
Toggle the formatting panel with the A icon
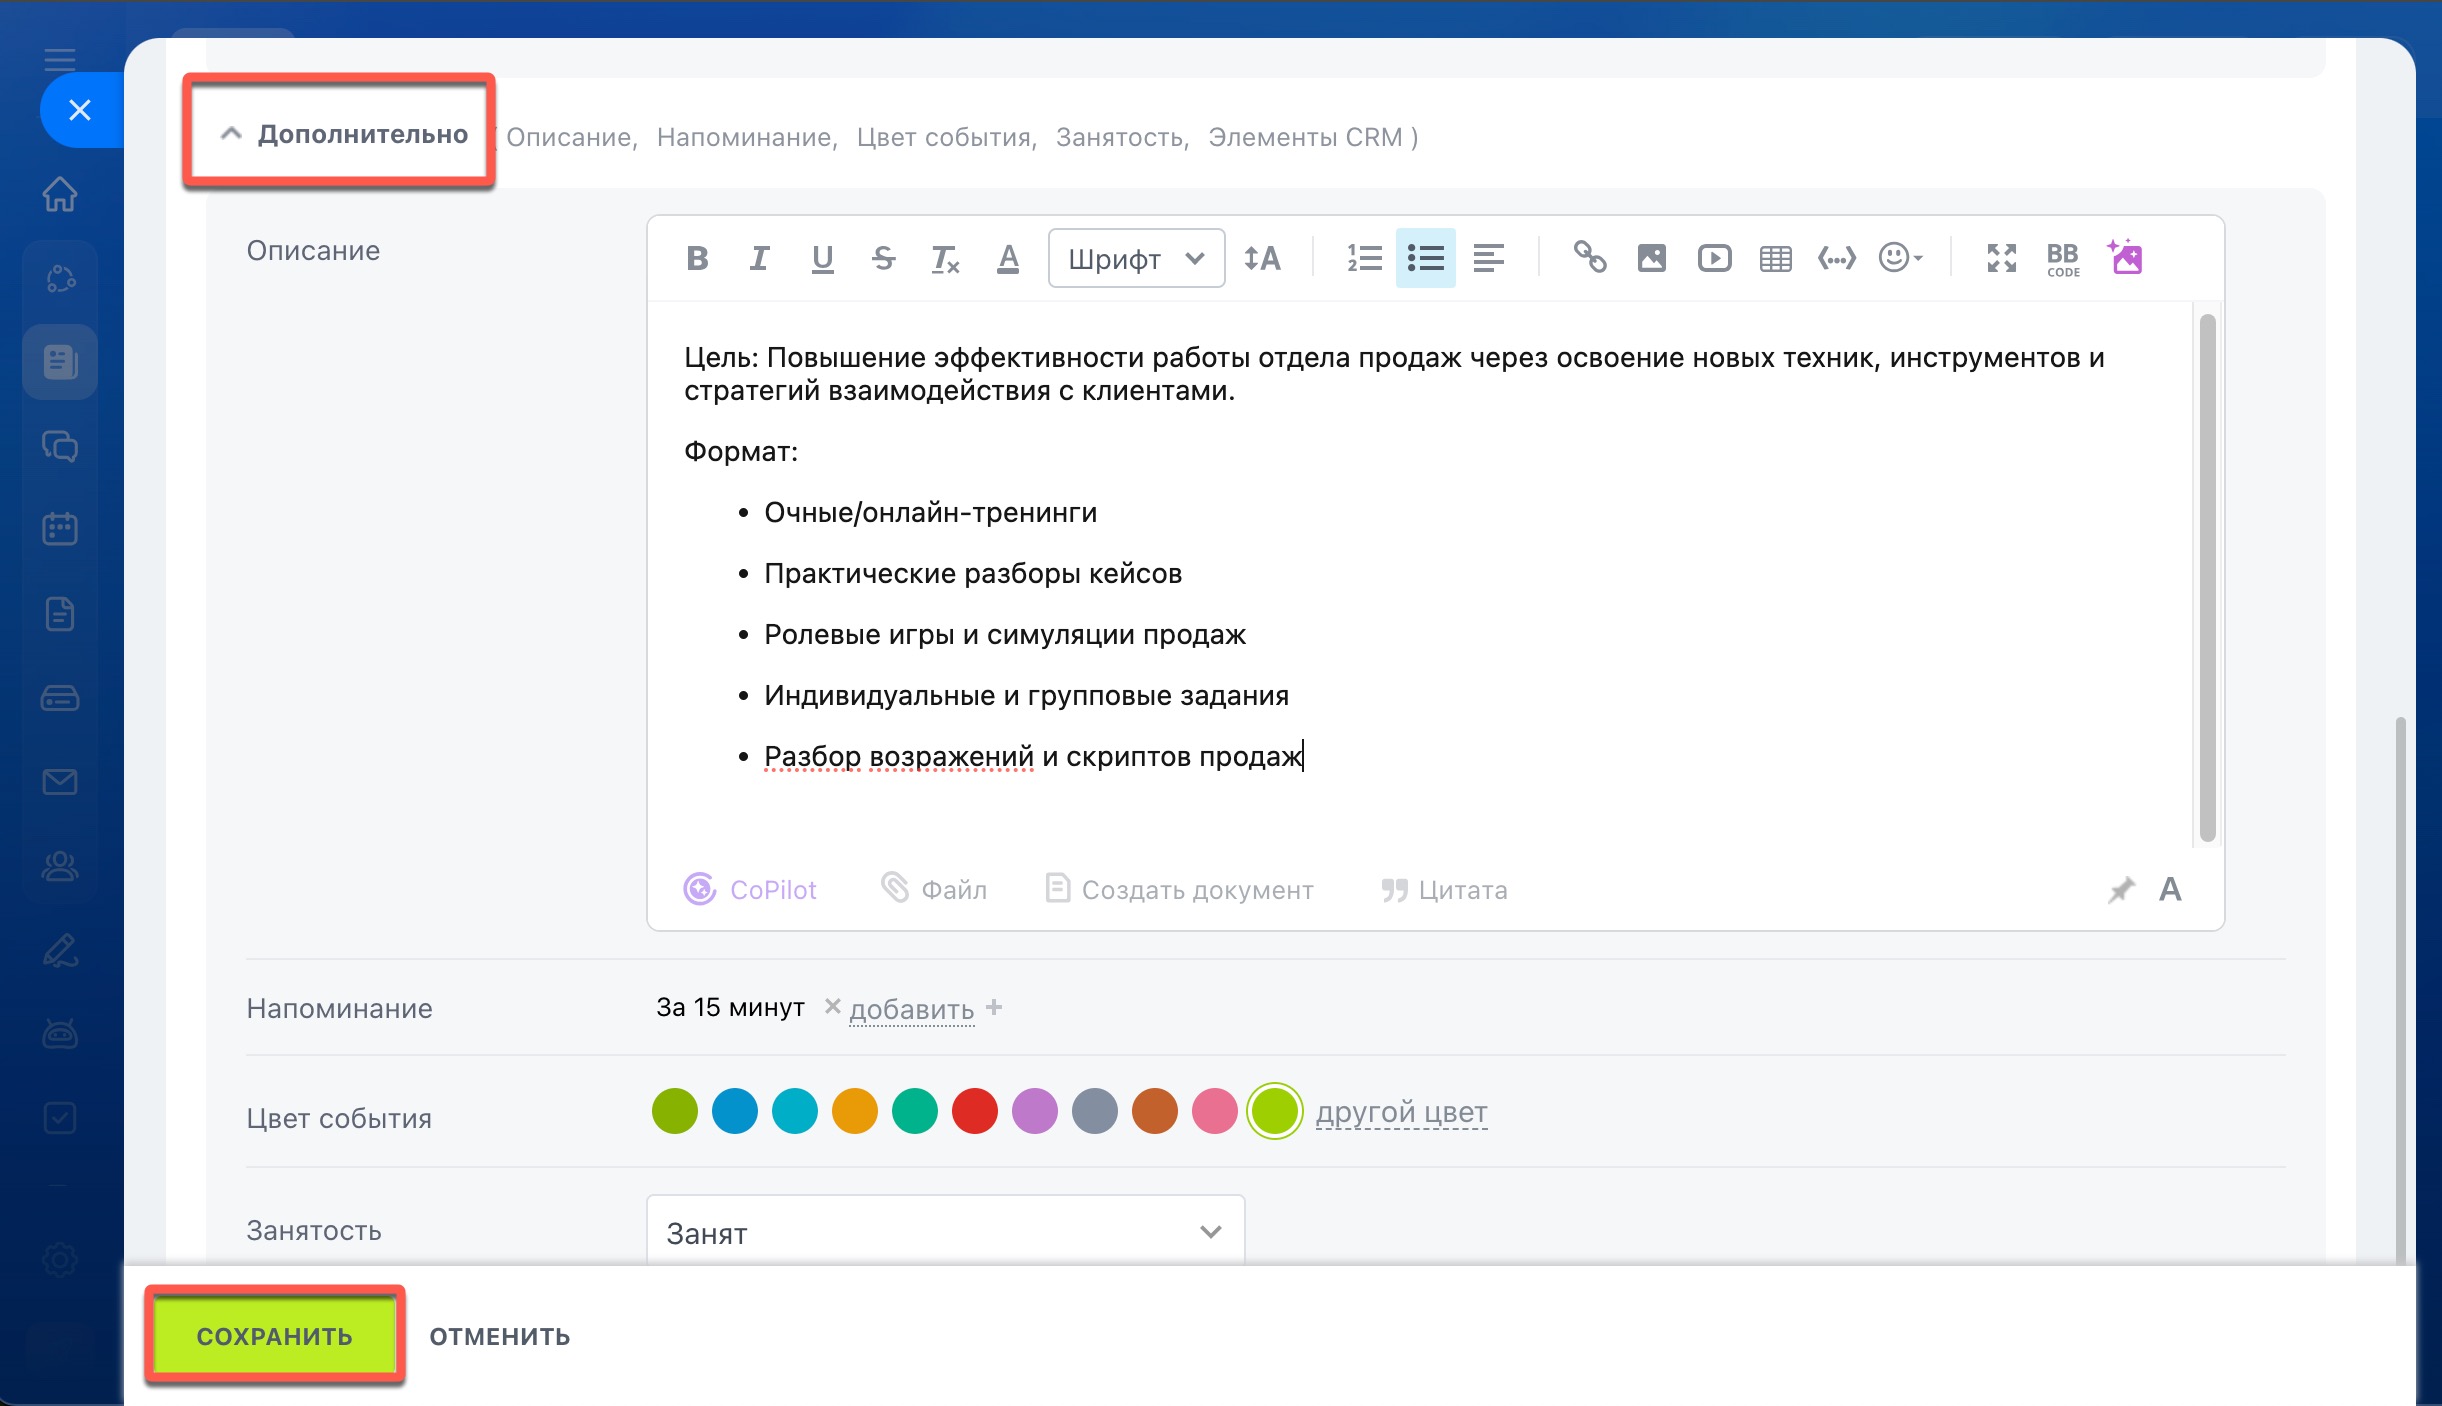(2170, 889)
